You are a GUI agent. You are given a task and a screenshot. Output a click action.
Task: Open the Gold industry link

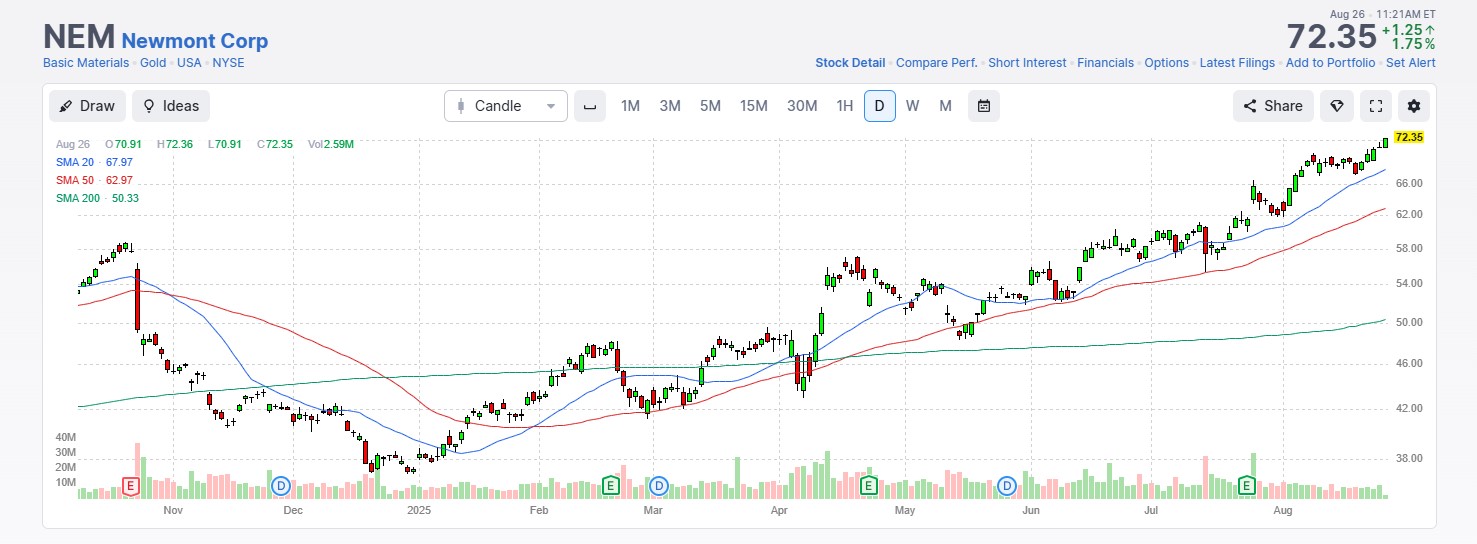coord(153,63)
